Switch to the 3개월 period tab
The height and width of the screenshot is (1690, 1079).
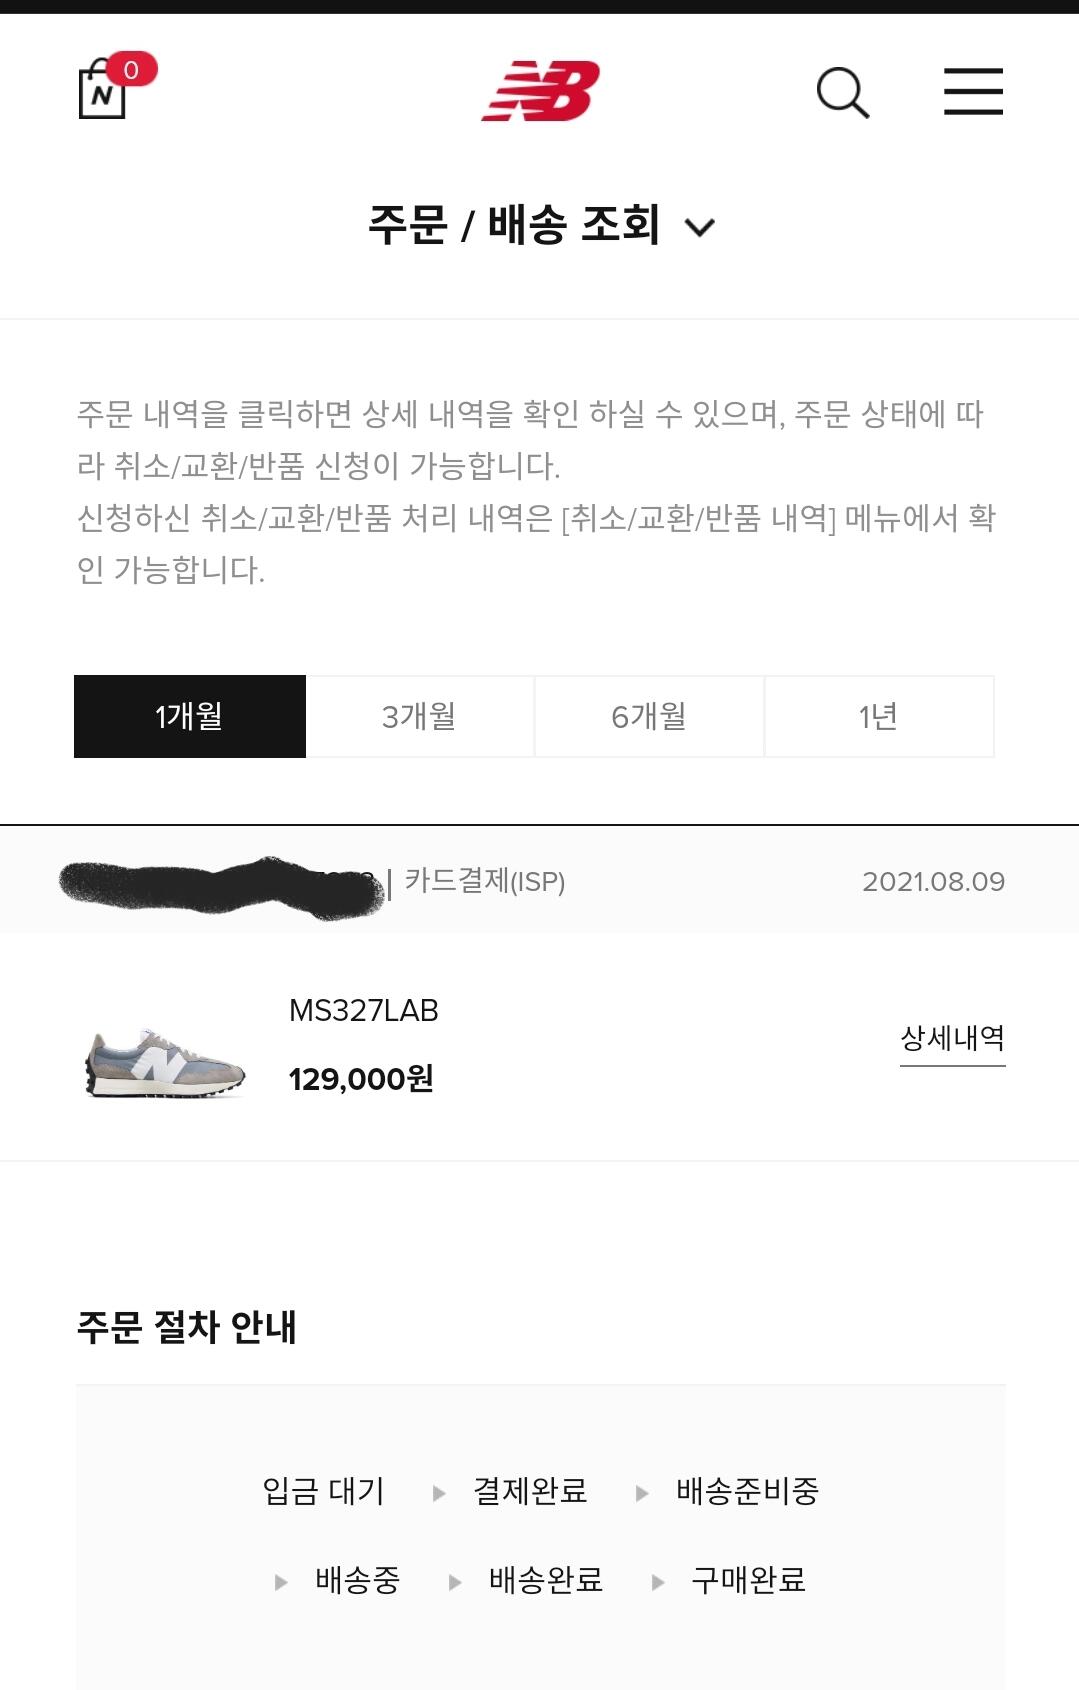pyautogui.click(x=420, y=716)
